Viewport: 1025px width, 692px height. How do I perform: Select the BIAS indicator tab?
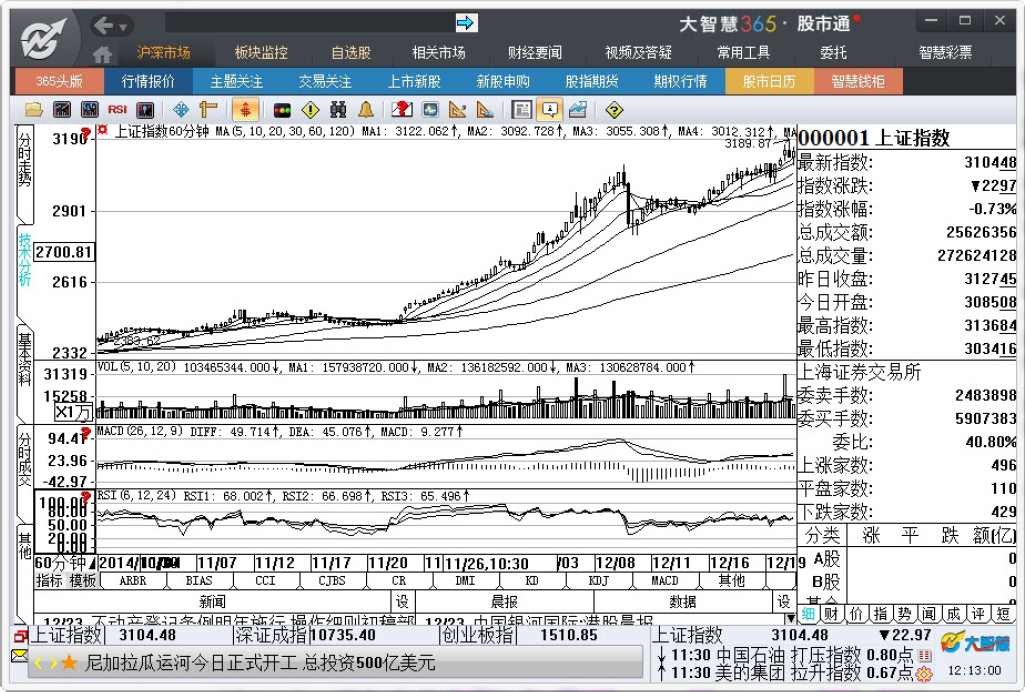tap(199, 580)
